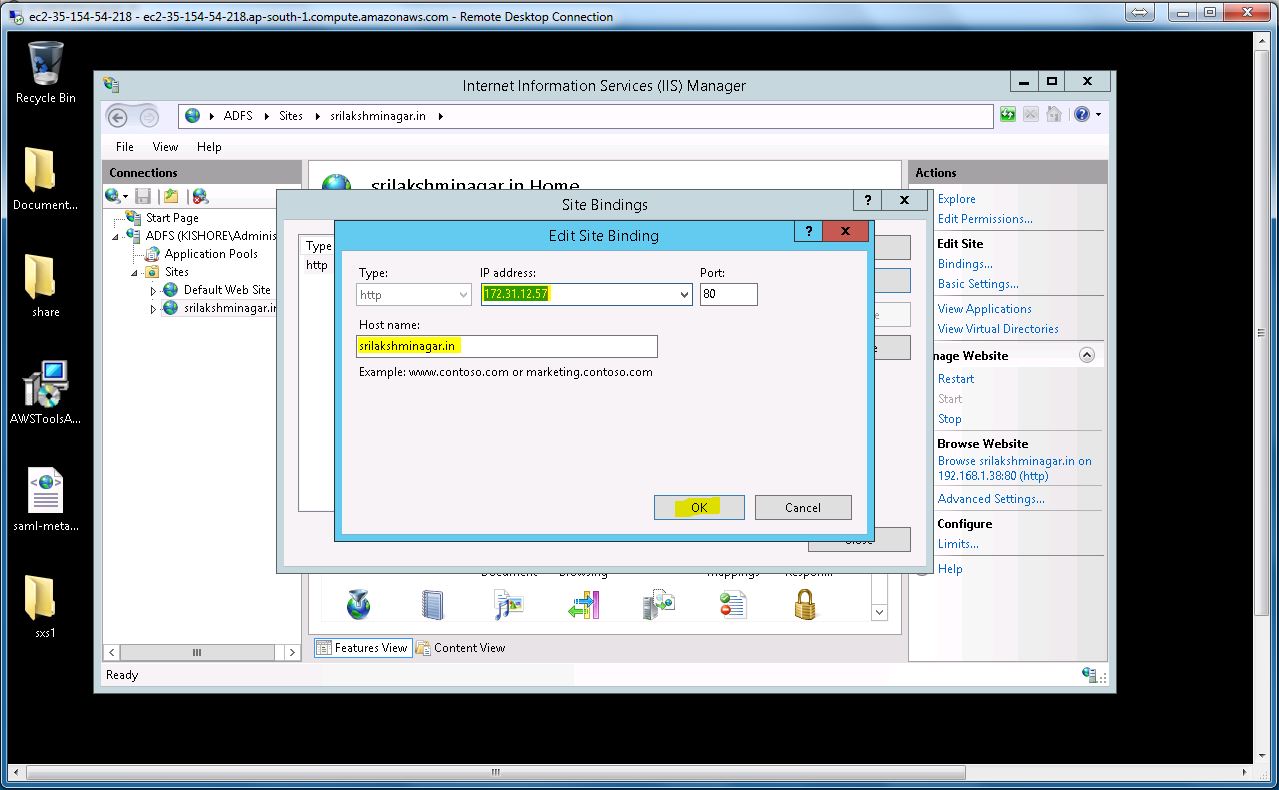Click the IIS back navigation arrow
Screen dimensions: 1279x790
118,117
